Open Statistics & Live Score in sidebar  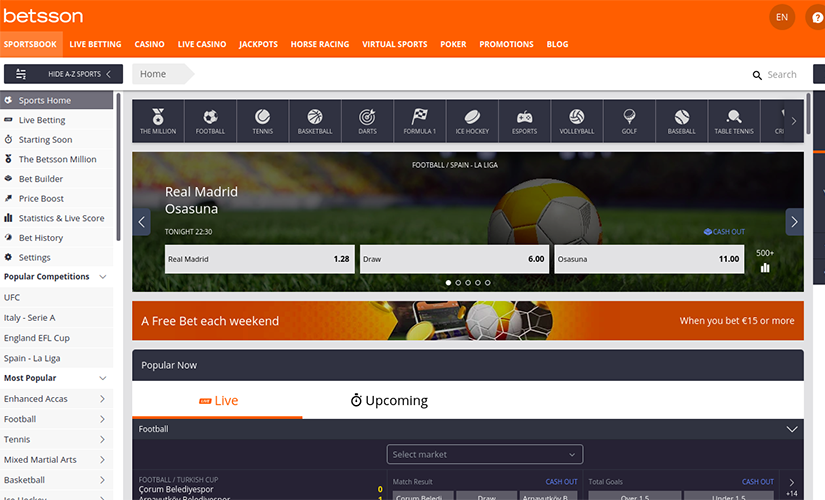pyautogui.click(x=57, y=218)
